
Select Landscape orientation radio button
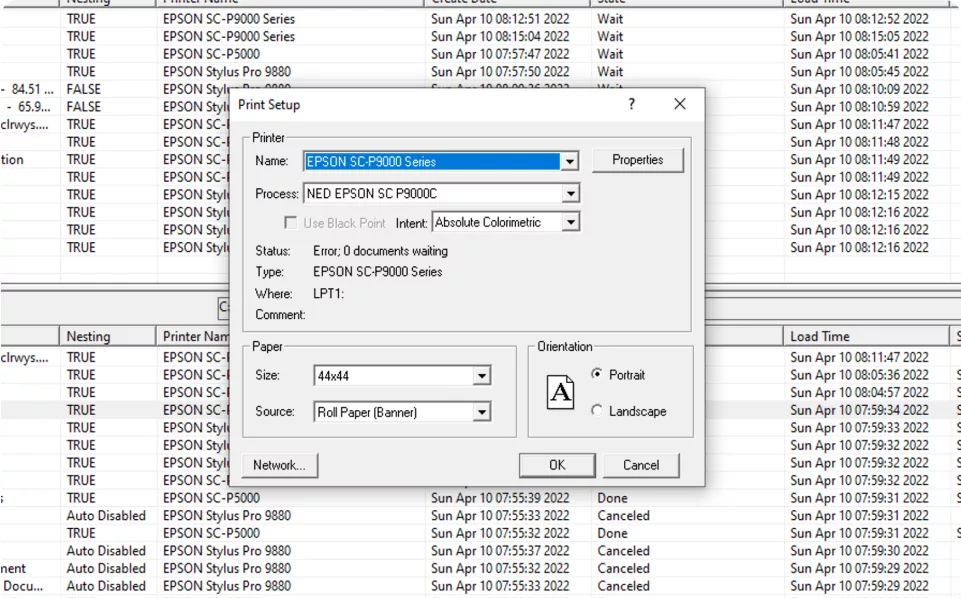coord(597,411)
